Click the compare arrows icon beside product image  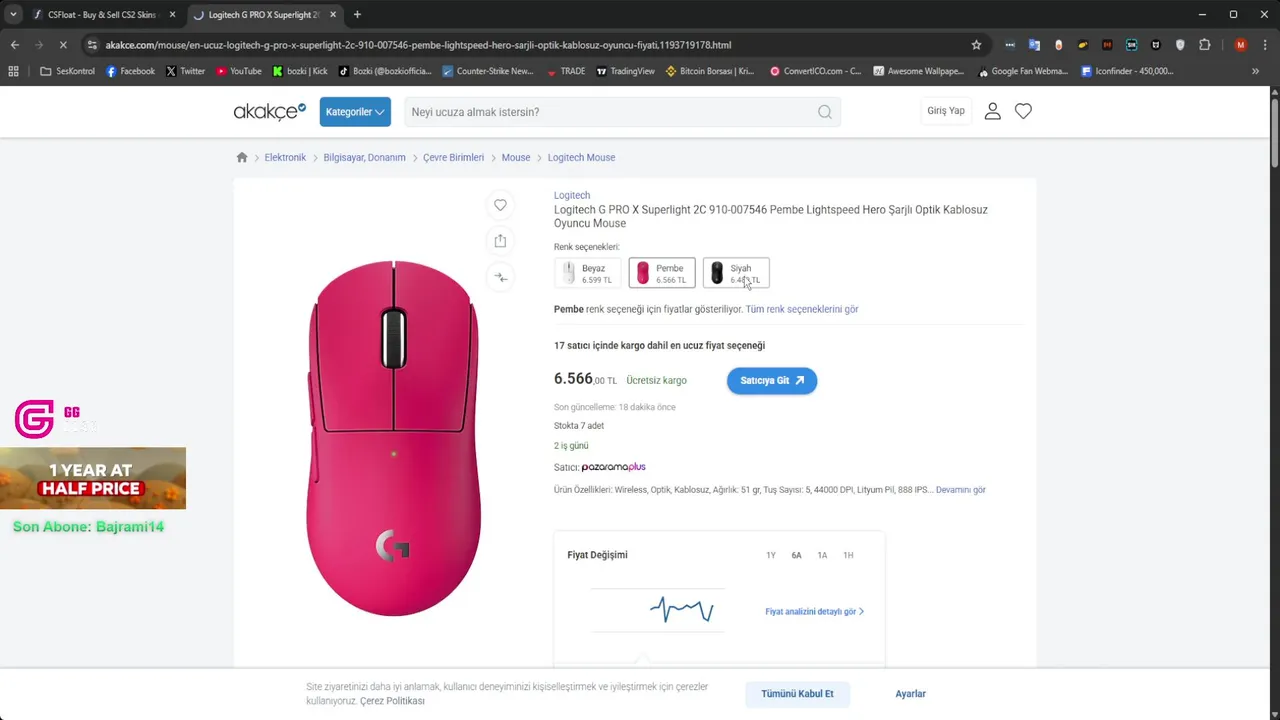pyautogui.click(x=500, y=277)
